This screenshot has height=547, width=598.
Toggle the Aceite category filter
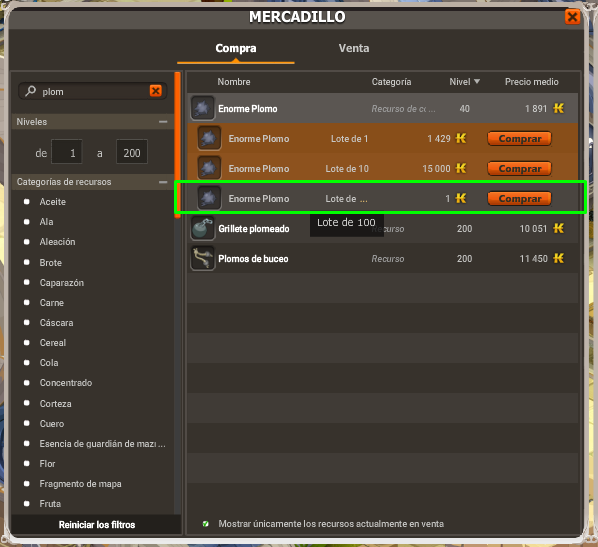click(x=27, y=201)
